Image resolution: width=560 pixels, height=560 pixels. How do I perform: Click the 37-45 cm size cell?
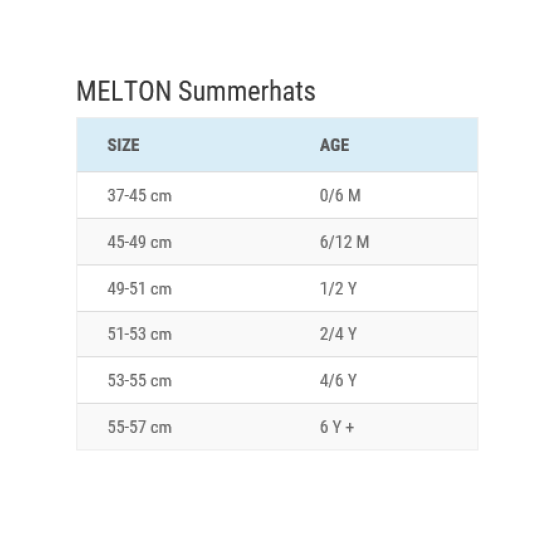(x=140, y=195)
